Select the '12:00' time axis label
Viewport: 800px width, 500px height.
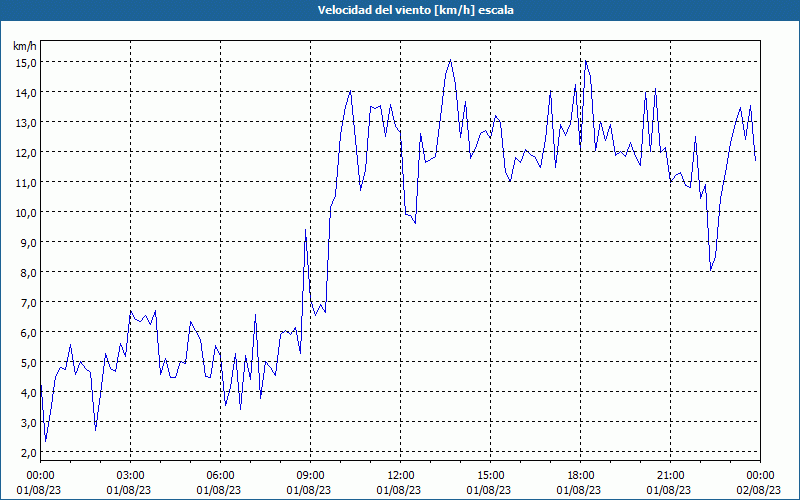401,476
